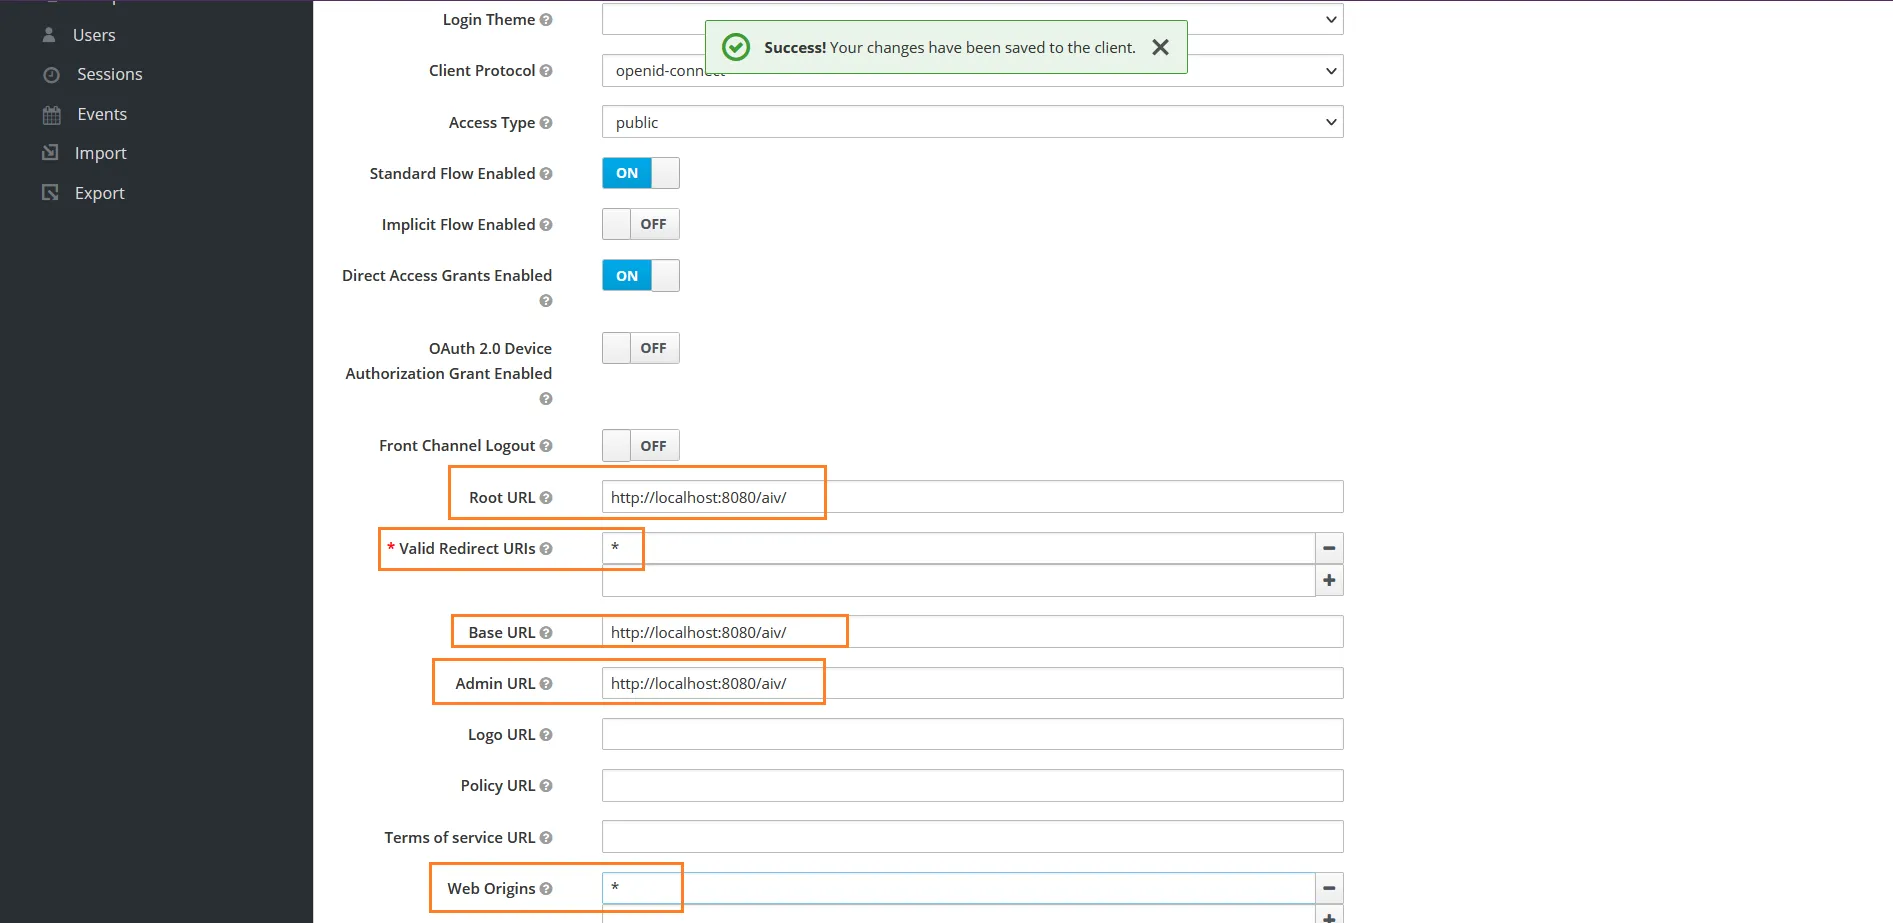Open the Client Protocol dropdown
Viewport: 1893px width, 923px height.
(x=972, y=71)
